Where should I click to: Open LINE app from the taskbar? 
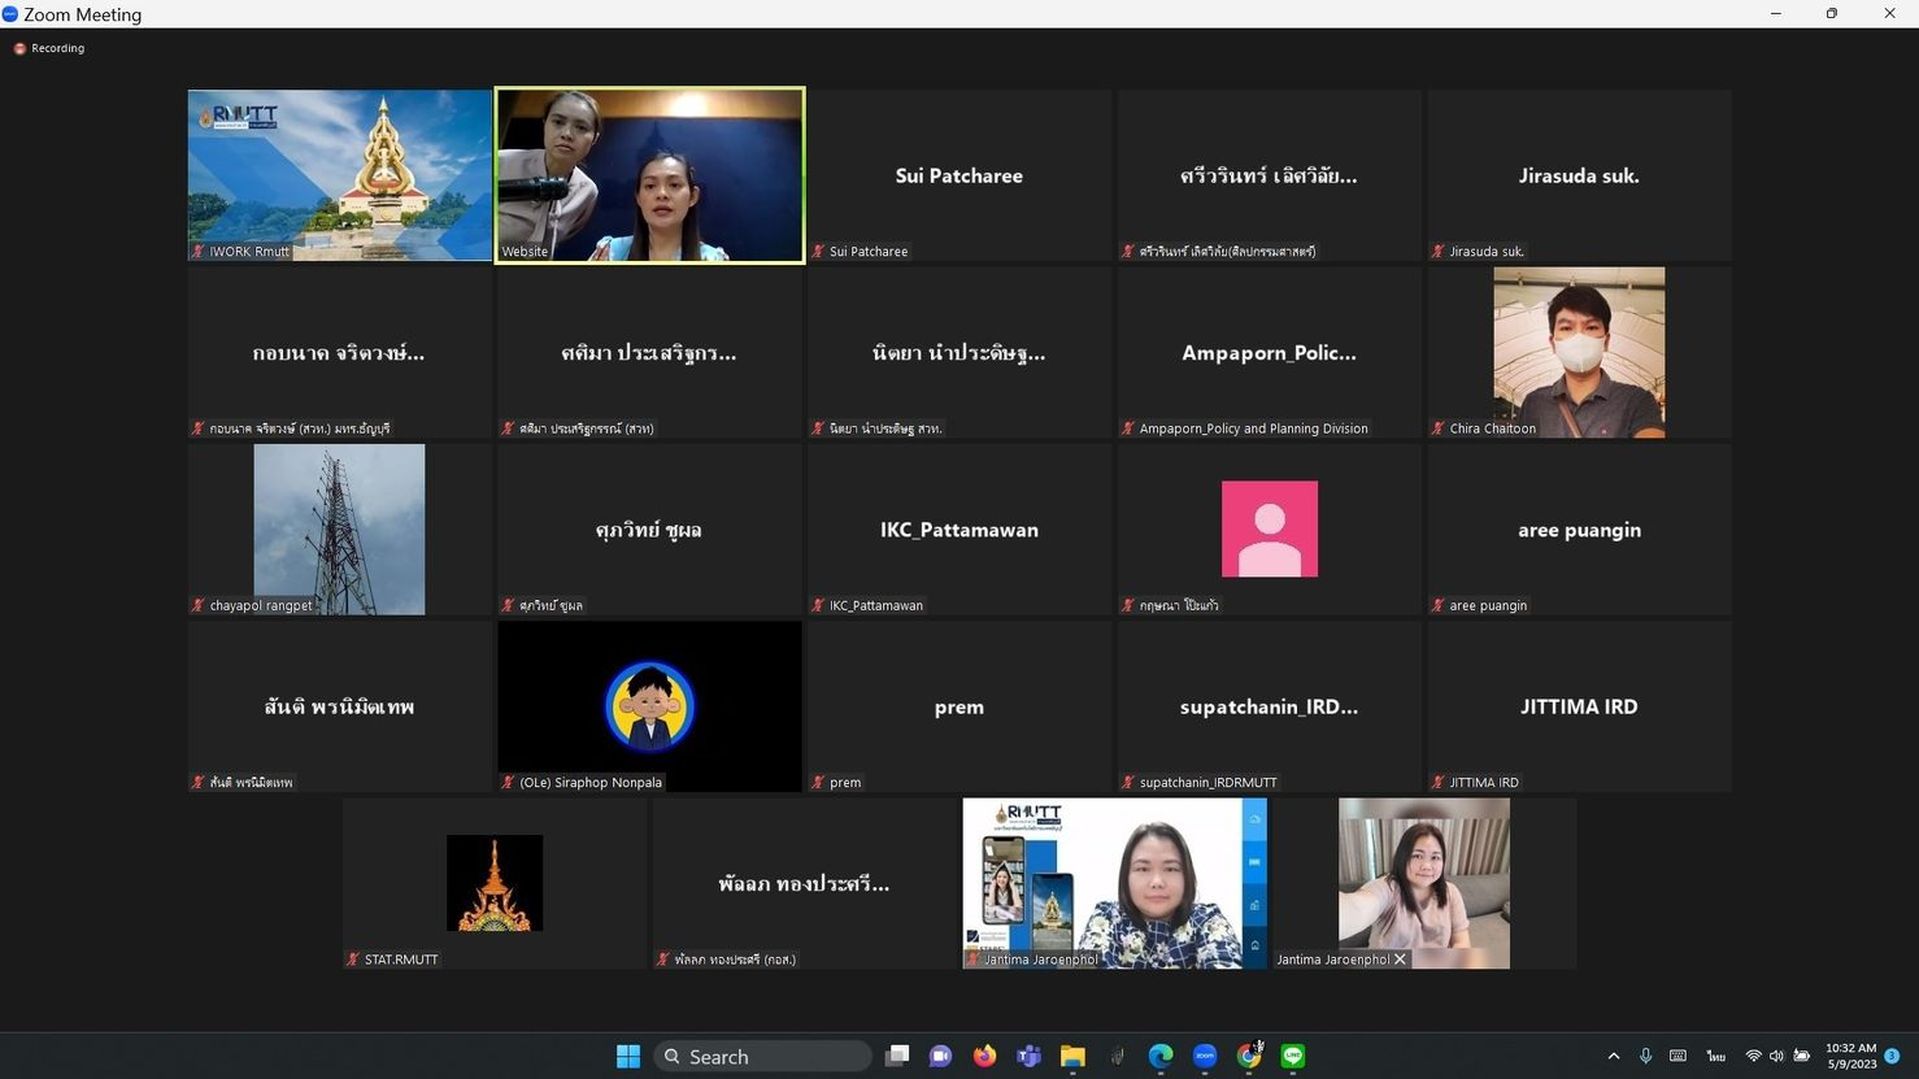1293,1056
